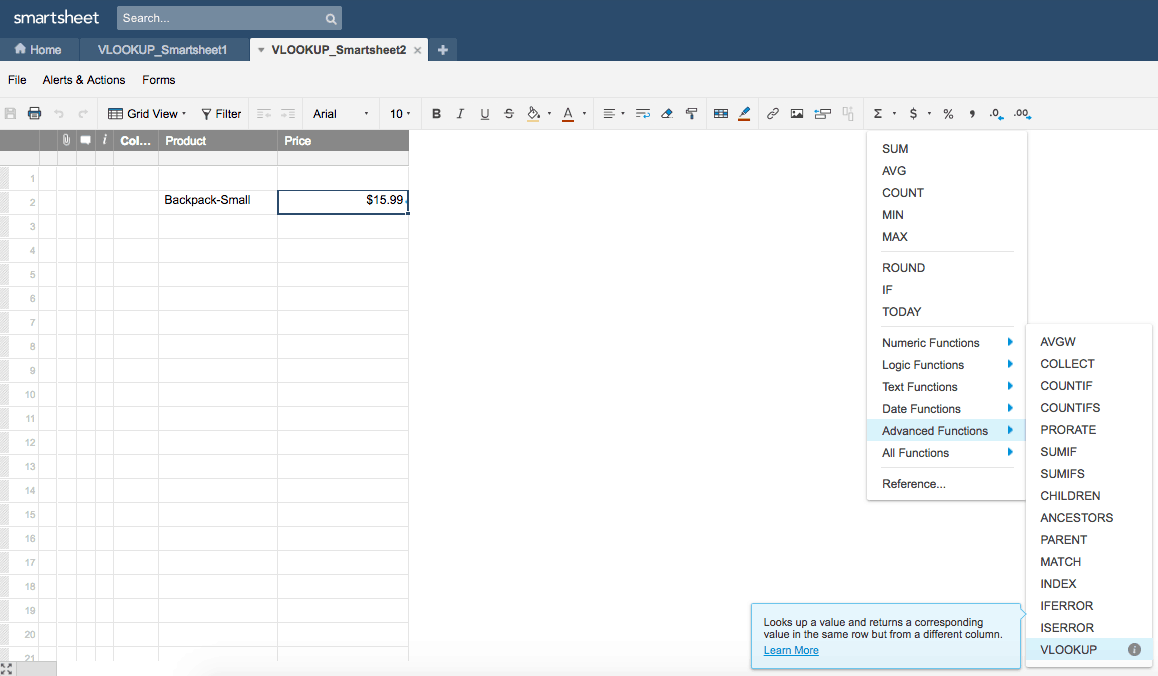Click the insert hyperlink icon

coord(772,114)
